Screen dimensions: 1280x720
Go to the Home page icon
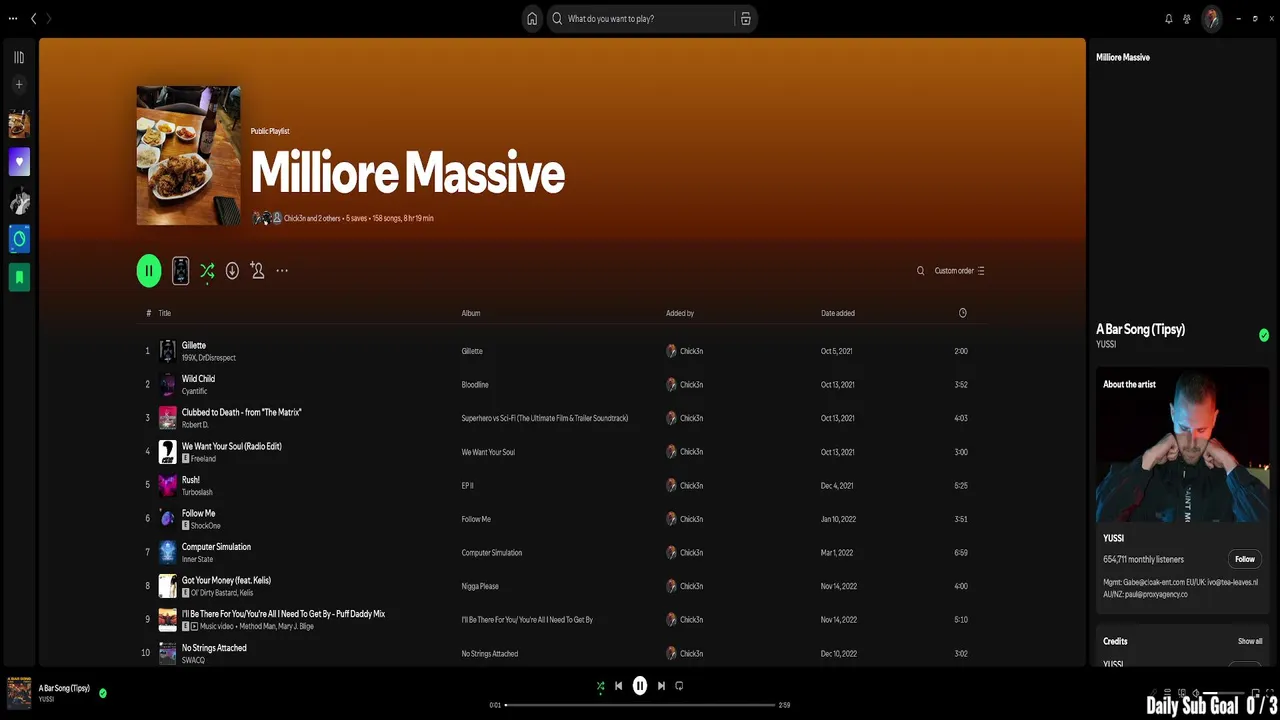coord(532,18)
